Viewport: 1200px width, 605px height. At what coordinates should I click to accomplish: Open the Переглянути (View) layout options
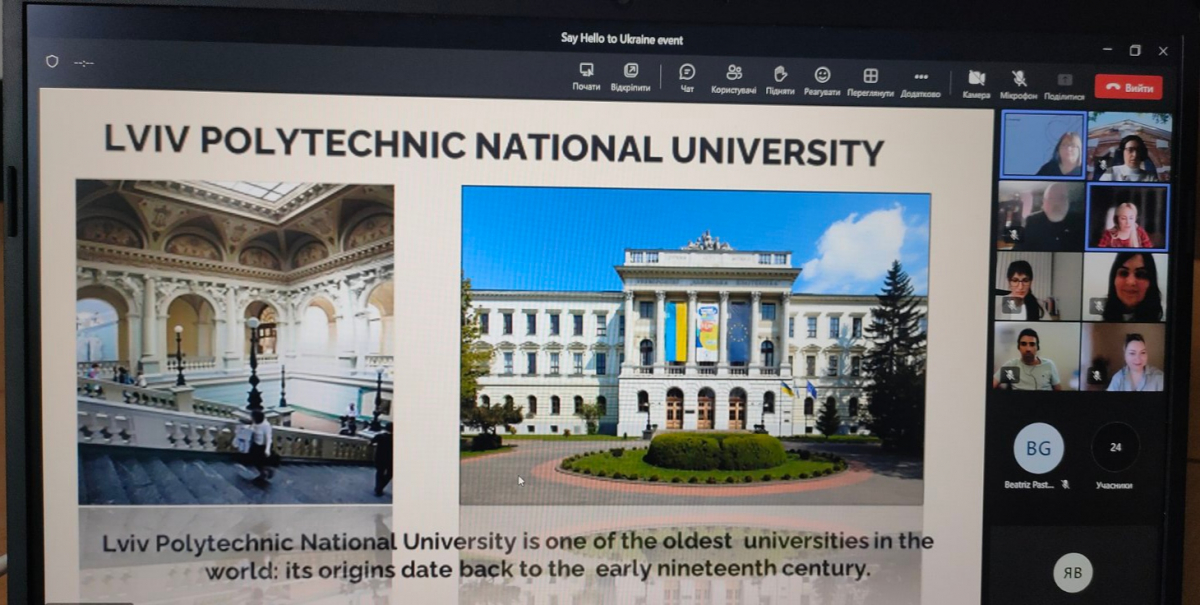pos(870,76)
